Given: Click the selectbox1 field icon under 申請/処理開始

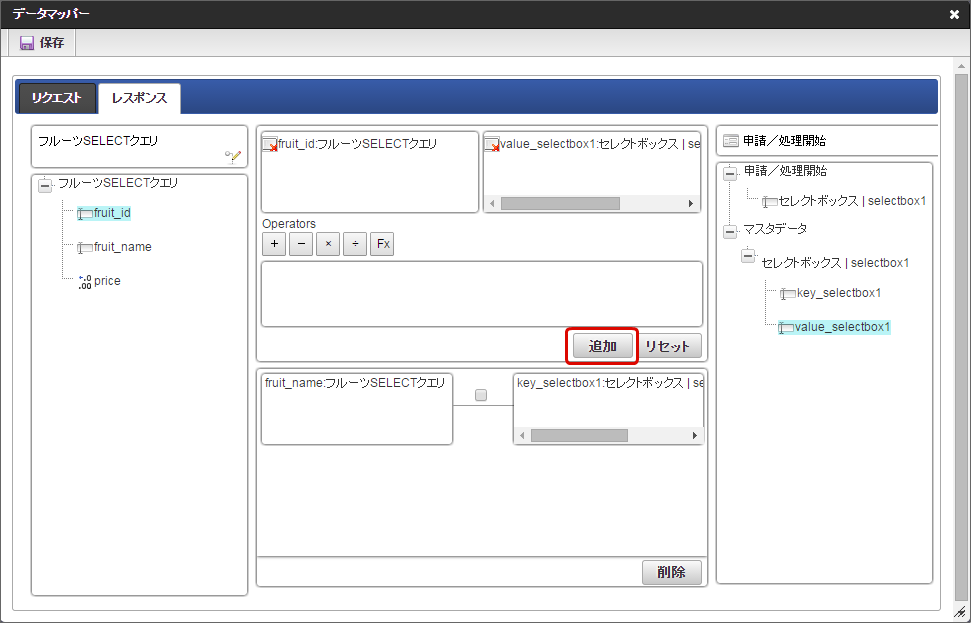Looking at the screenshot, I should coord(770,202).
